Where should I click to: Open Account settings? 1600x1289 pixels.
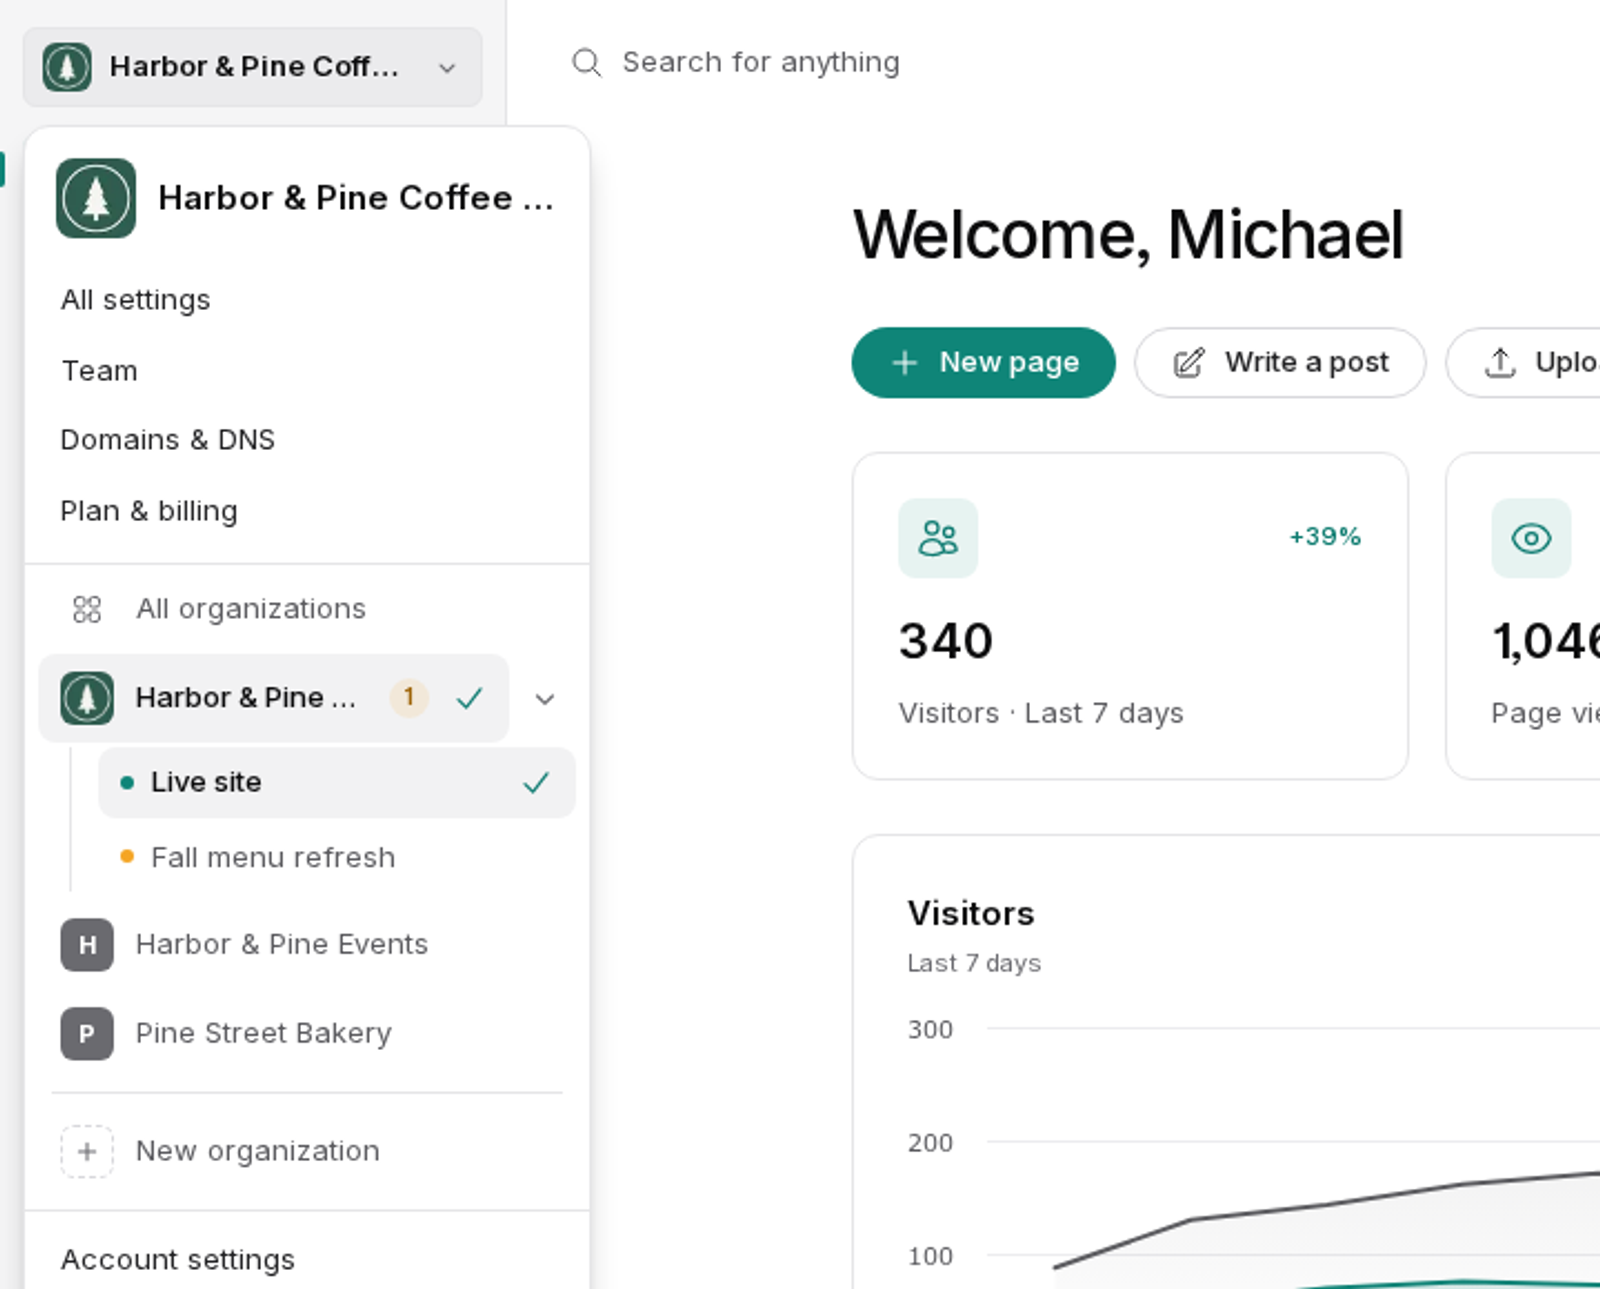pos(178,1260)
